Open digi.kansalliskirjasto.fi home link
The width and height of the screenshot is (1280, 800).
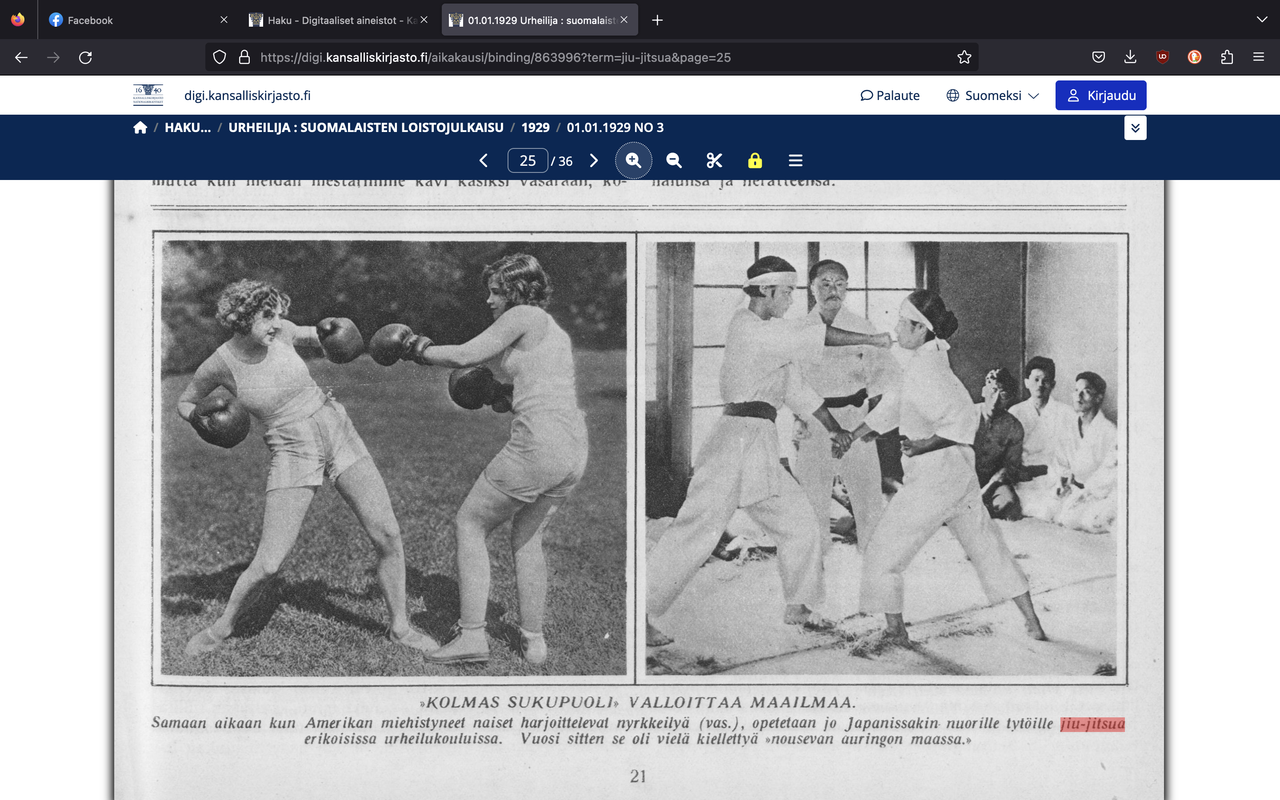[x=247, y=95]
